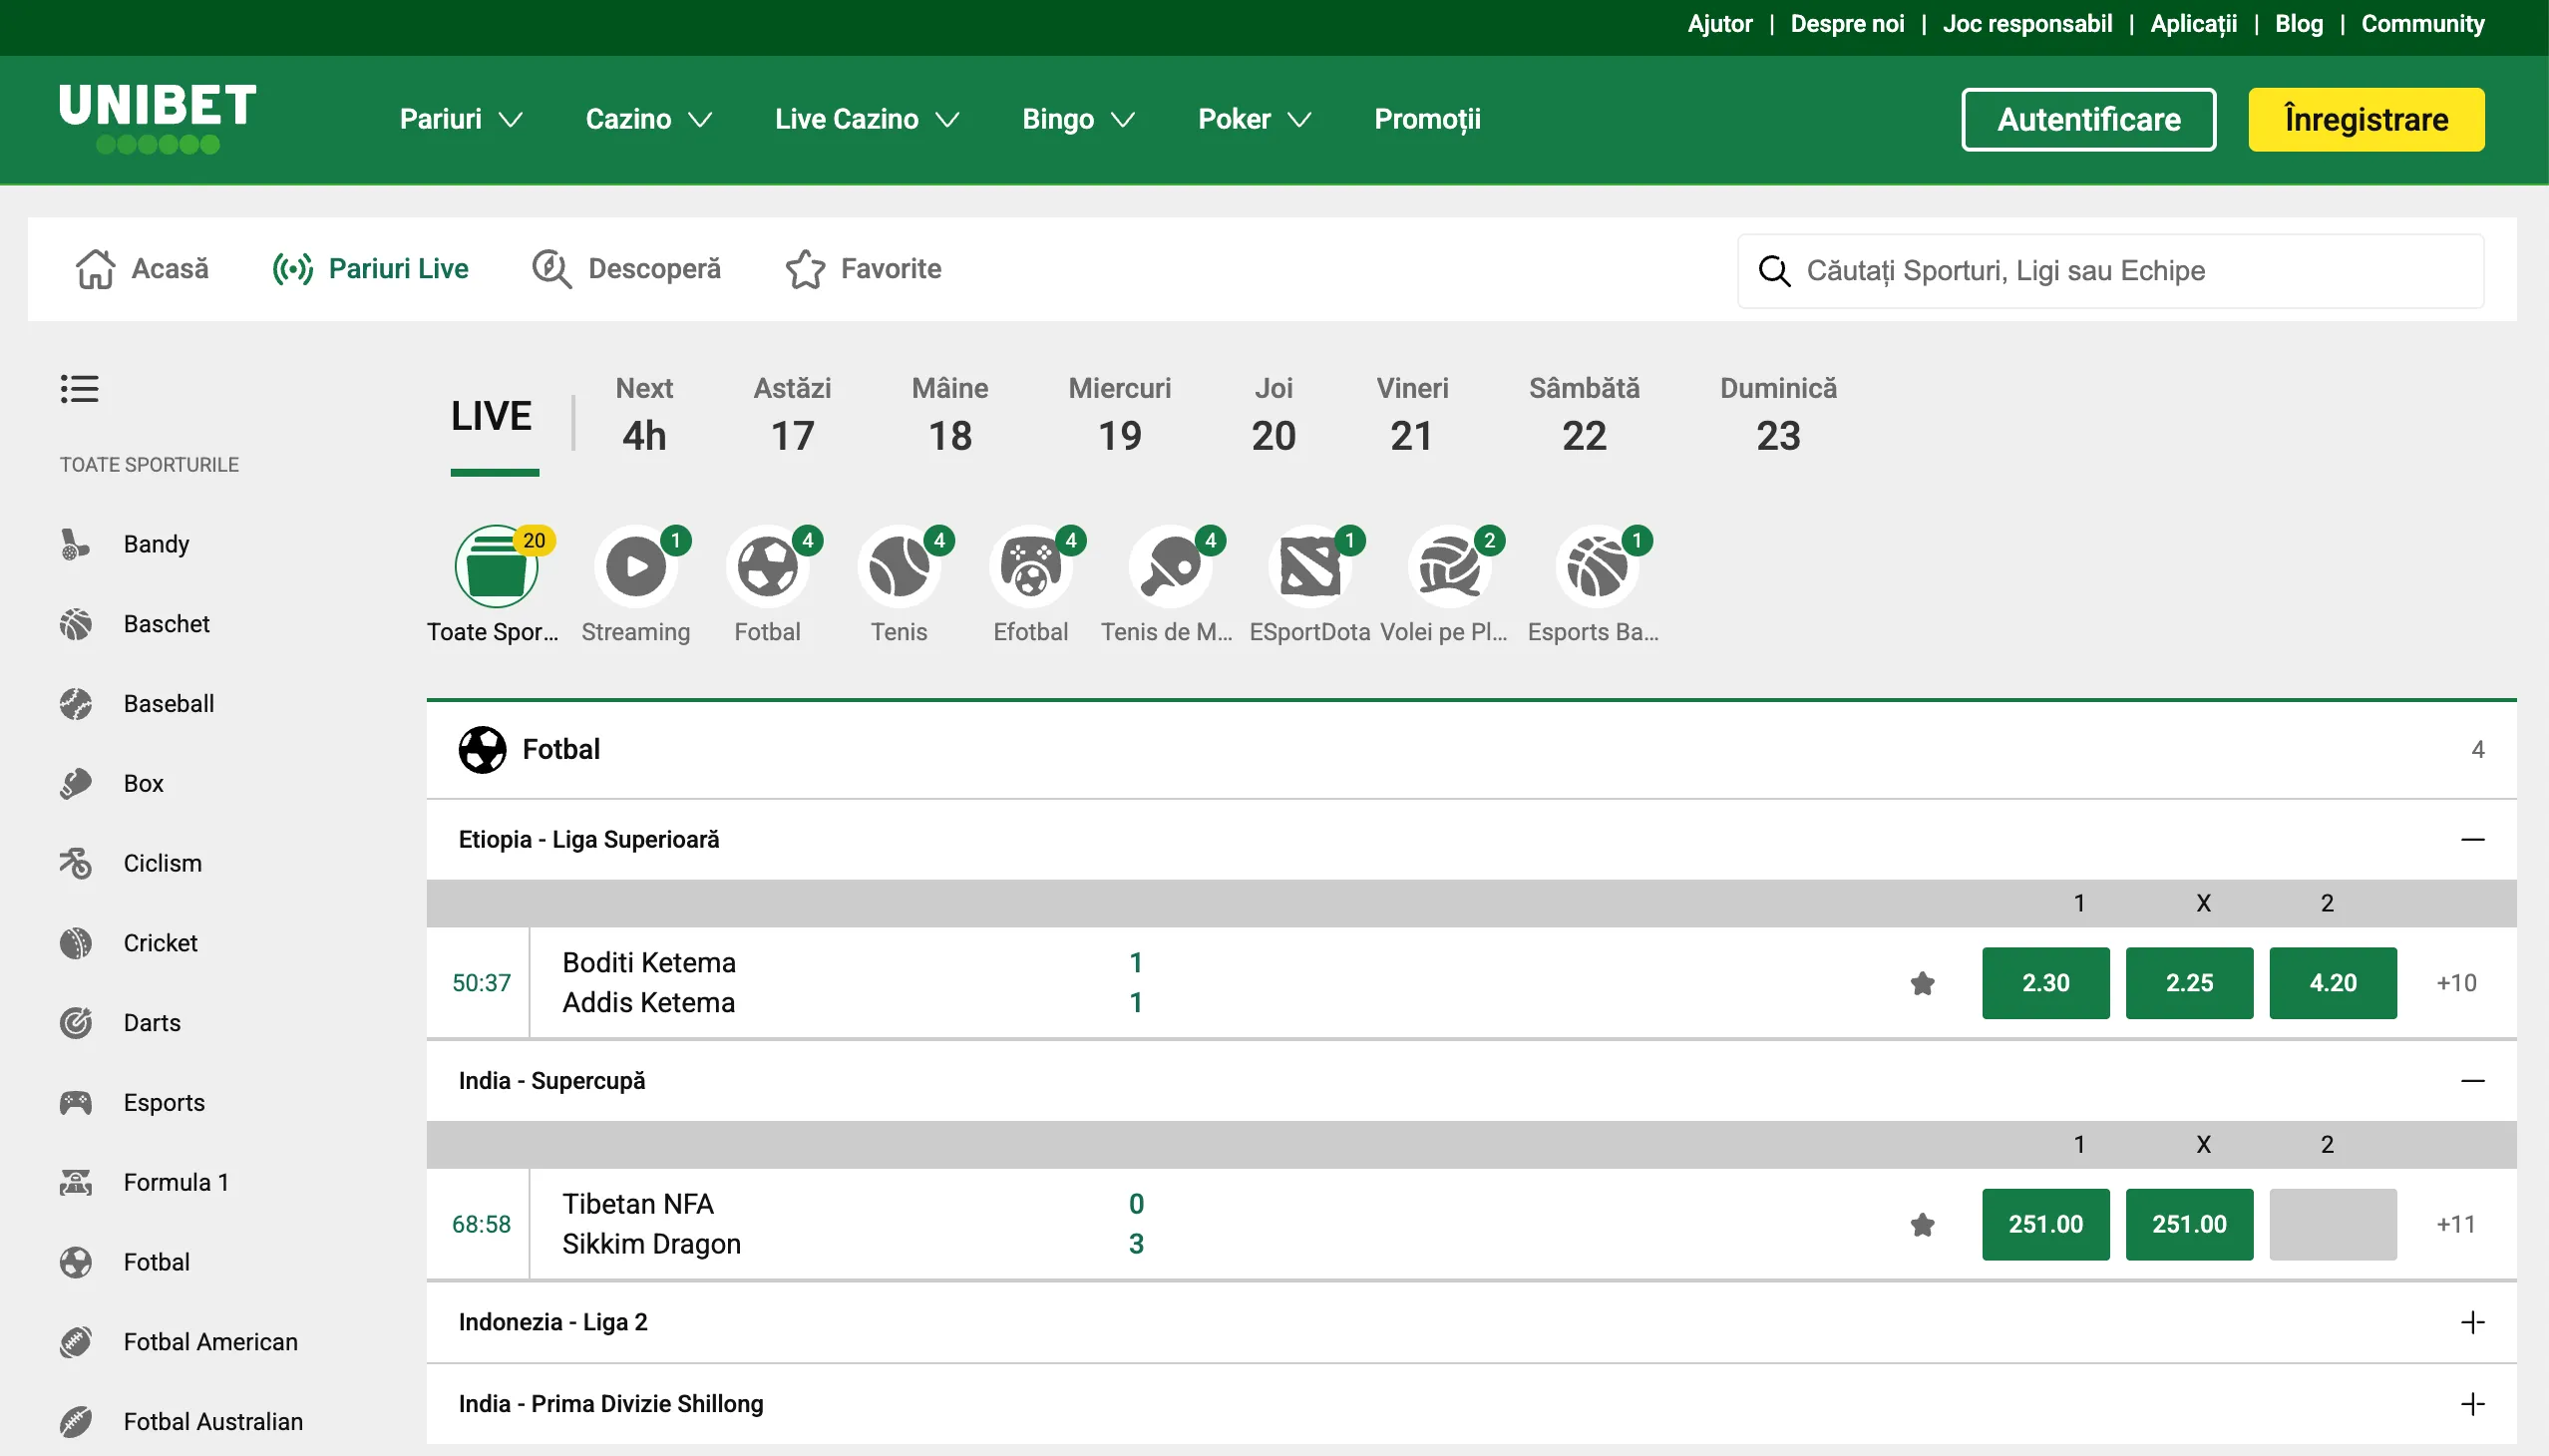The image size is (2549, 1456).
Task: Star the Tibetan NFA match
Action: 1922,1224
